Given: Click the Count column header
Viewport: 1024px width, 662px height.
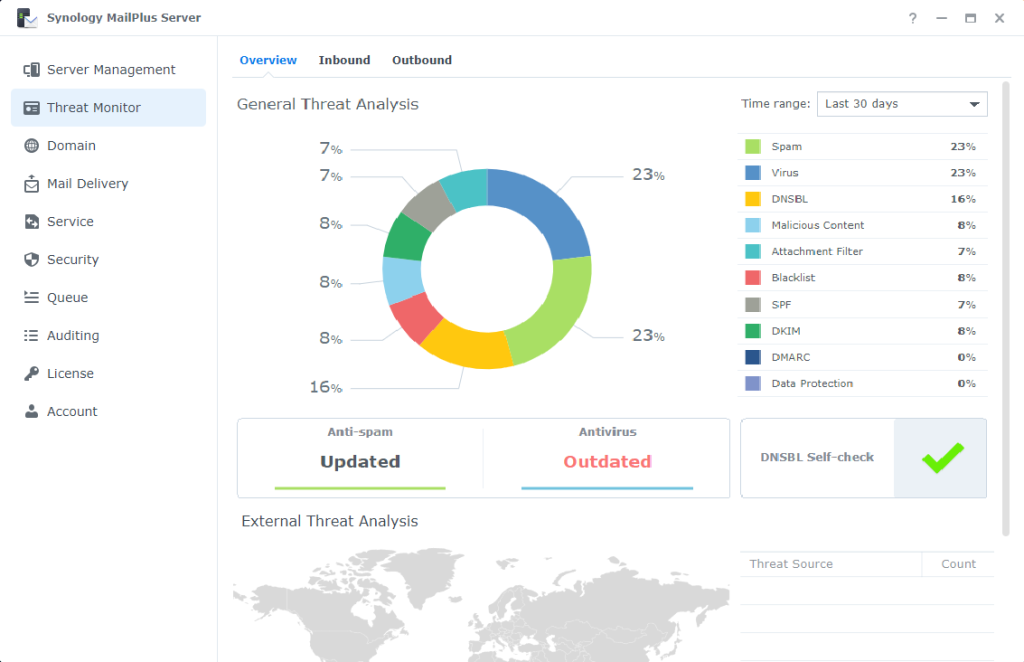Looking at the screenshot, I should (958, 564).
